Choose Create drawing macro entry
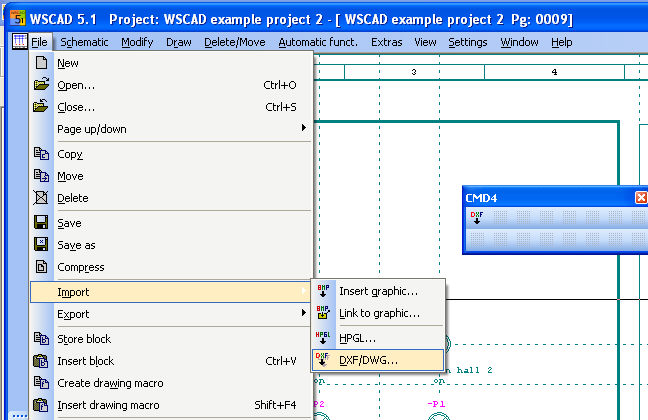 point(171,383)
